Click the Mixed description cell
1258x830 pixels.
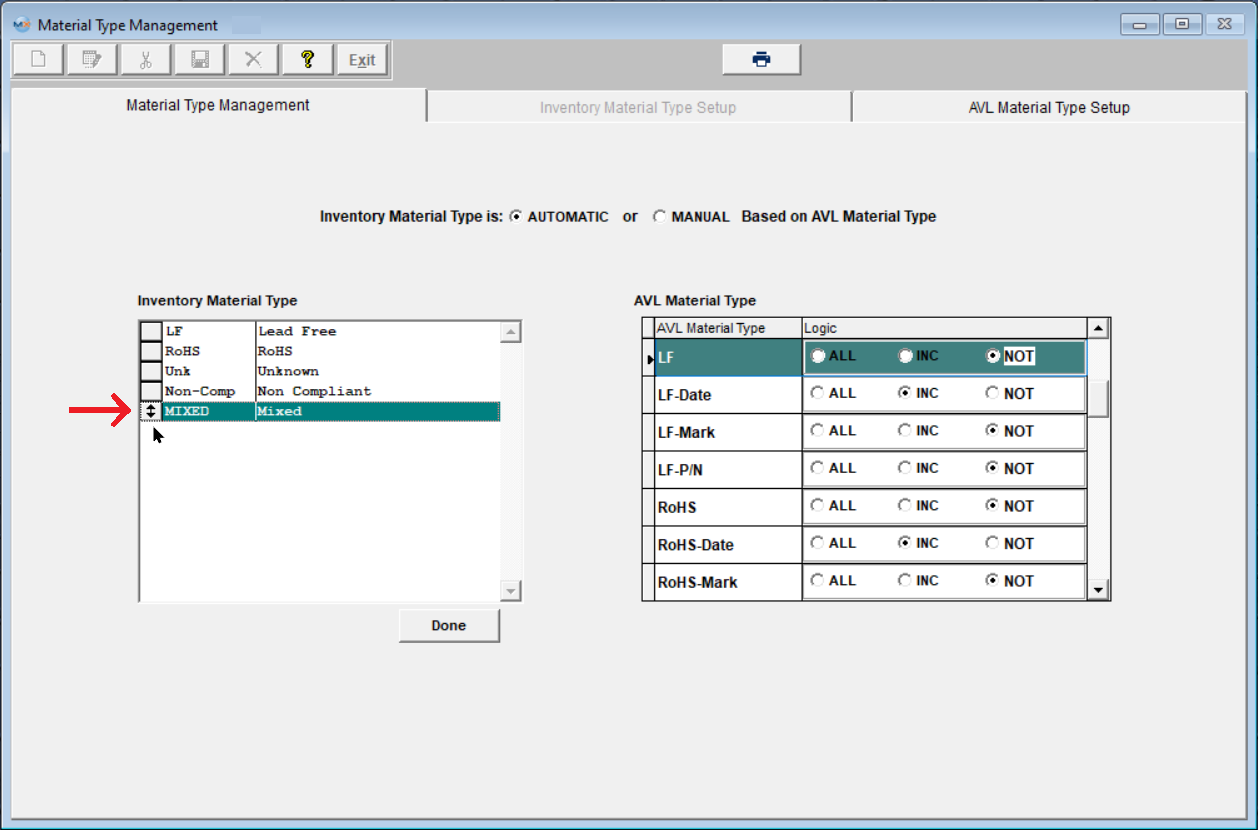[378, 411]
